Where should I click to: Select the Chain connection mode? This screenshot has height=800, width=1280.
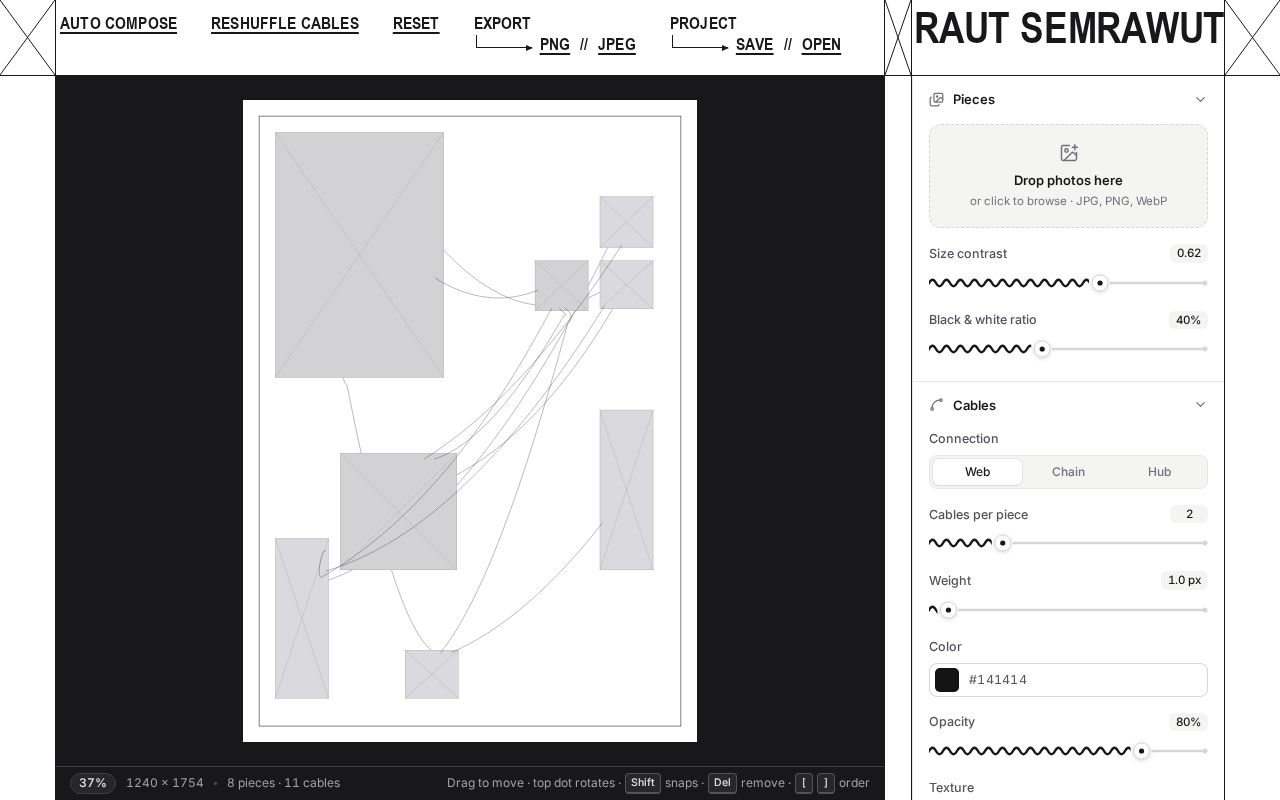tap(1068, 472)
